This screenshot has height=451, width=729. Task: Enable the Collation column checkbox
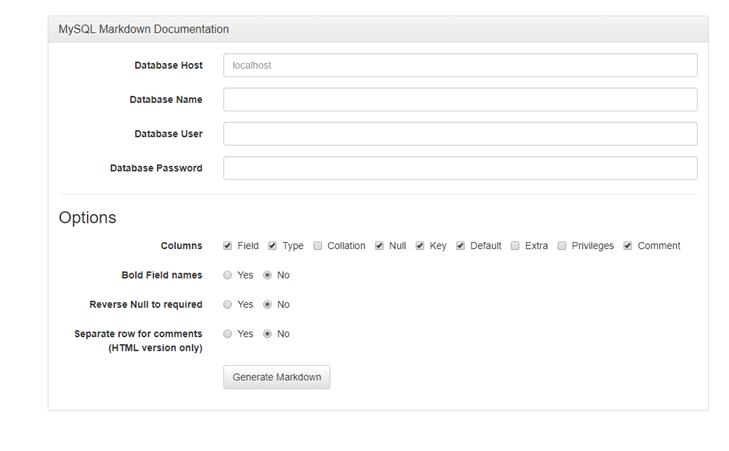tap(318, 245)
